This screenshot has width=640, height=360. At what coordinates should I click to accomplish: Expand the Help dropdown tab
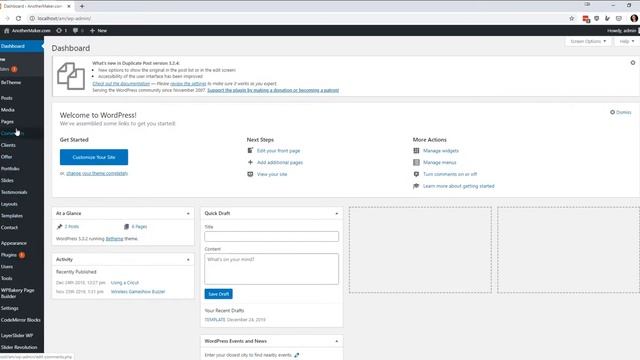[627, 42]
